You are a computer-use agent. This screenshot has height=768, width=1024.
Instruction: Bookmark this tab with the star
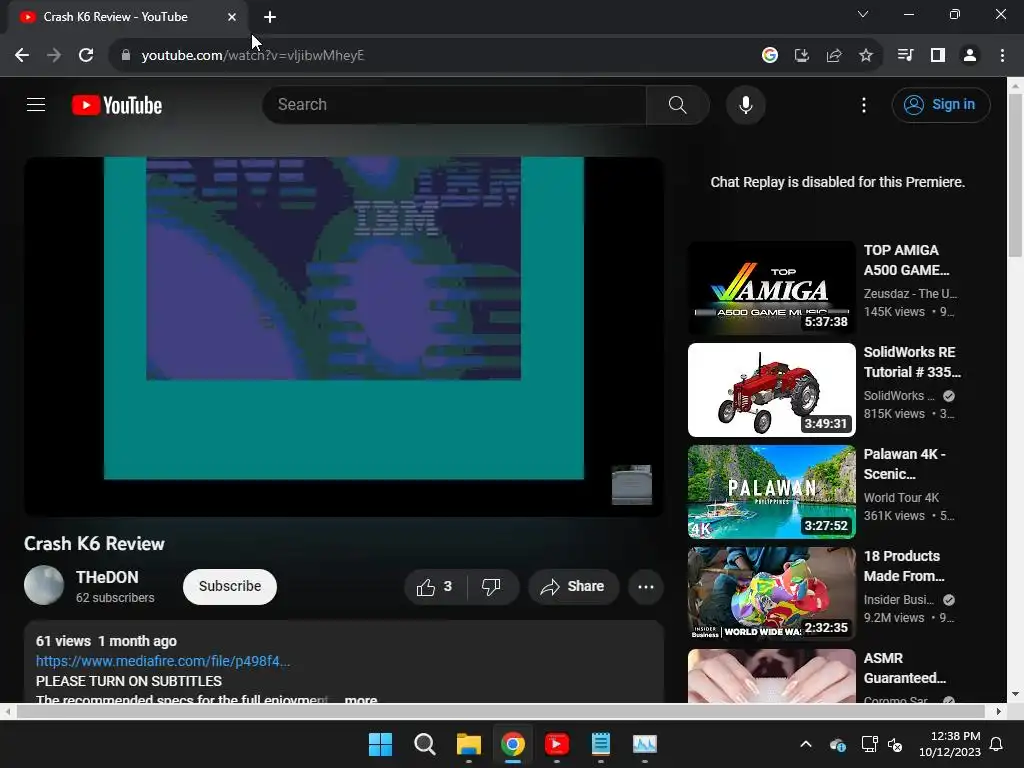[866, 56]
